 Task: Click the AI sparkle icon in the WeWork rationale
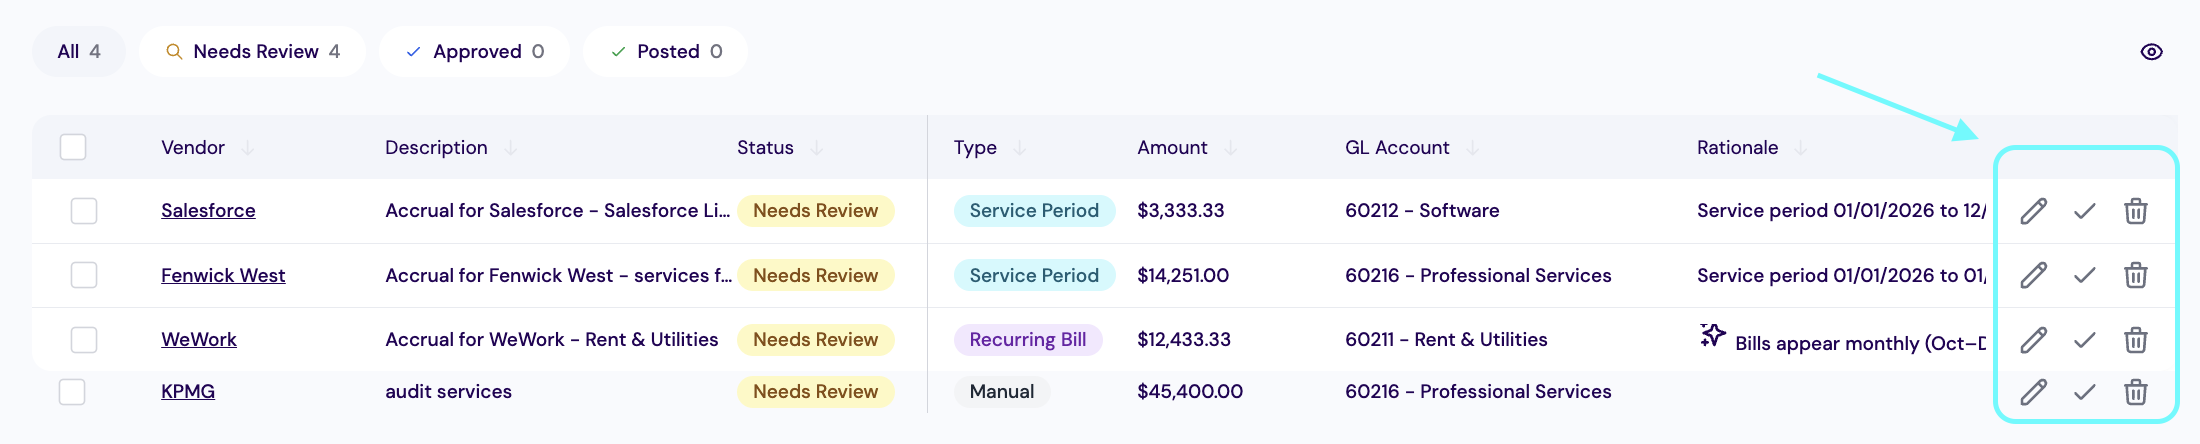pos(1713,335)
